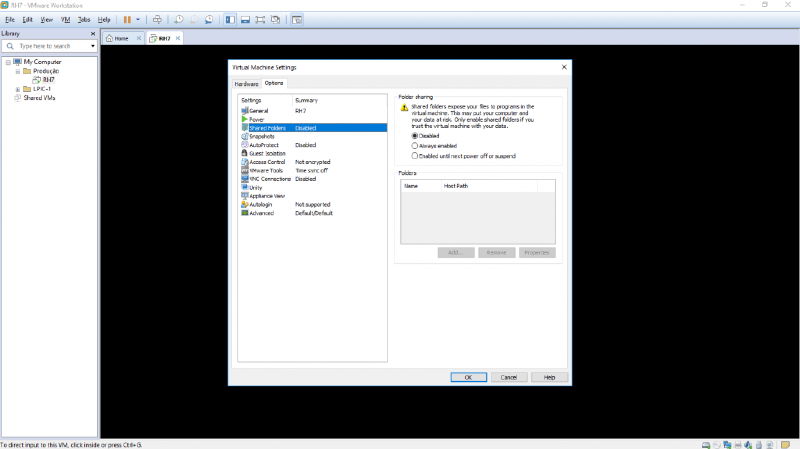Select VMware Tools in the settings list

[265, 170]
